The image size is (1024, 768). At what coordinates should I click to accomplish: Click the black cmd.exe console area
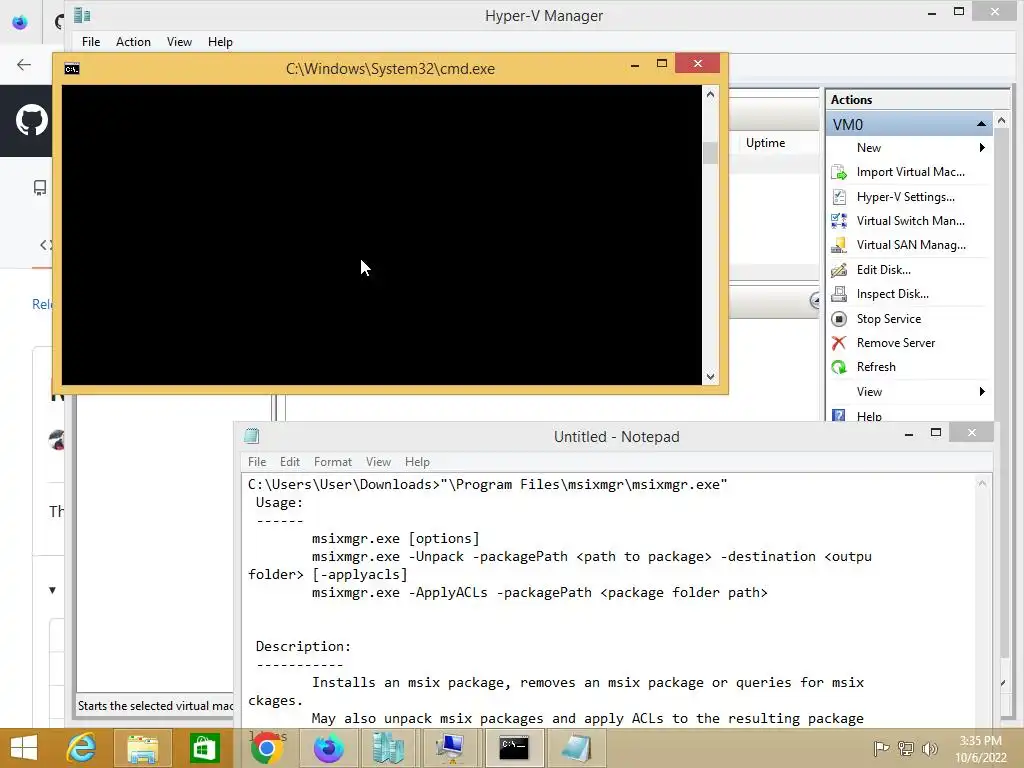tap(382, 235)
